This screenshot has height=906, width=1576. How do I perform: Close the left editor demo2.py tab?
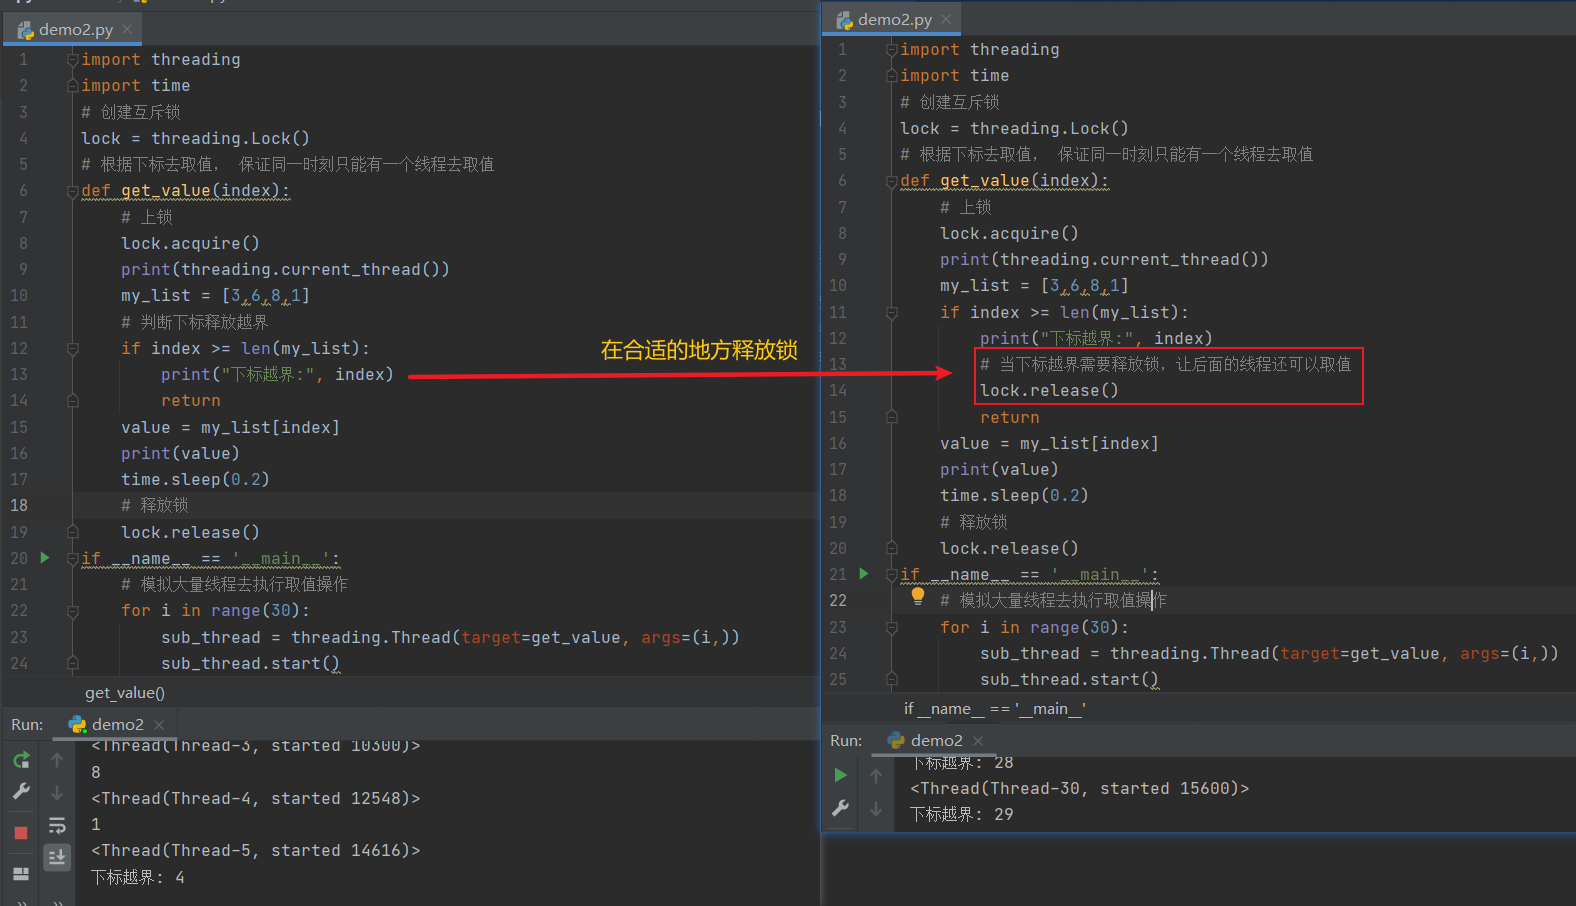127,30
